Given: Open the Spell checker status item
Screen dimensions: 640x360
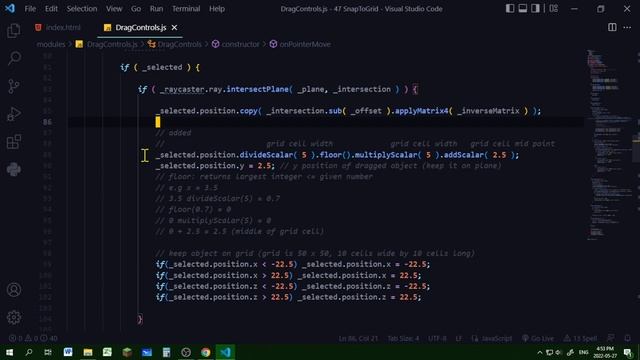Looking at the screenshot, I should click(x=580, y=338).
